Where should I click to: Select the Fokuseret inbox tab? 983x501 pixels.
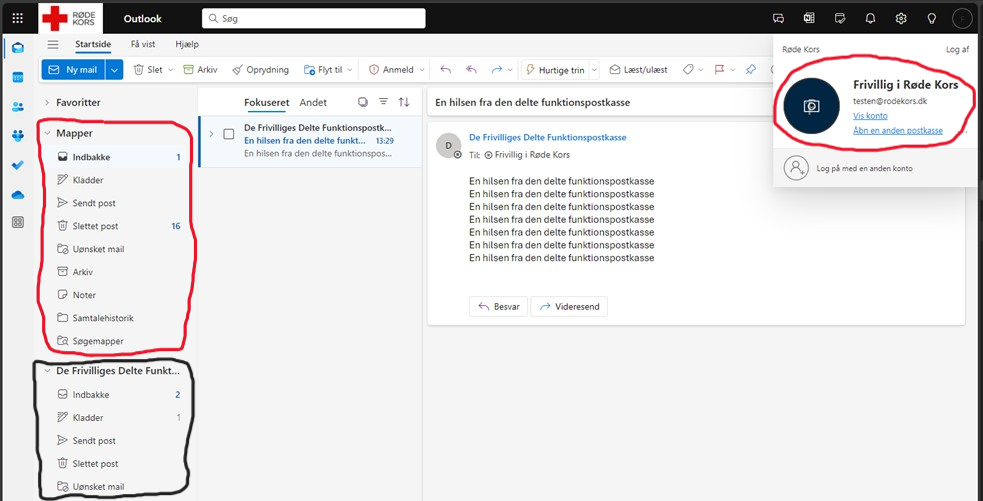click(x=266, y=102)
